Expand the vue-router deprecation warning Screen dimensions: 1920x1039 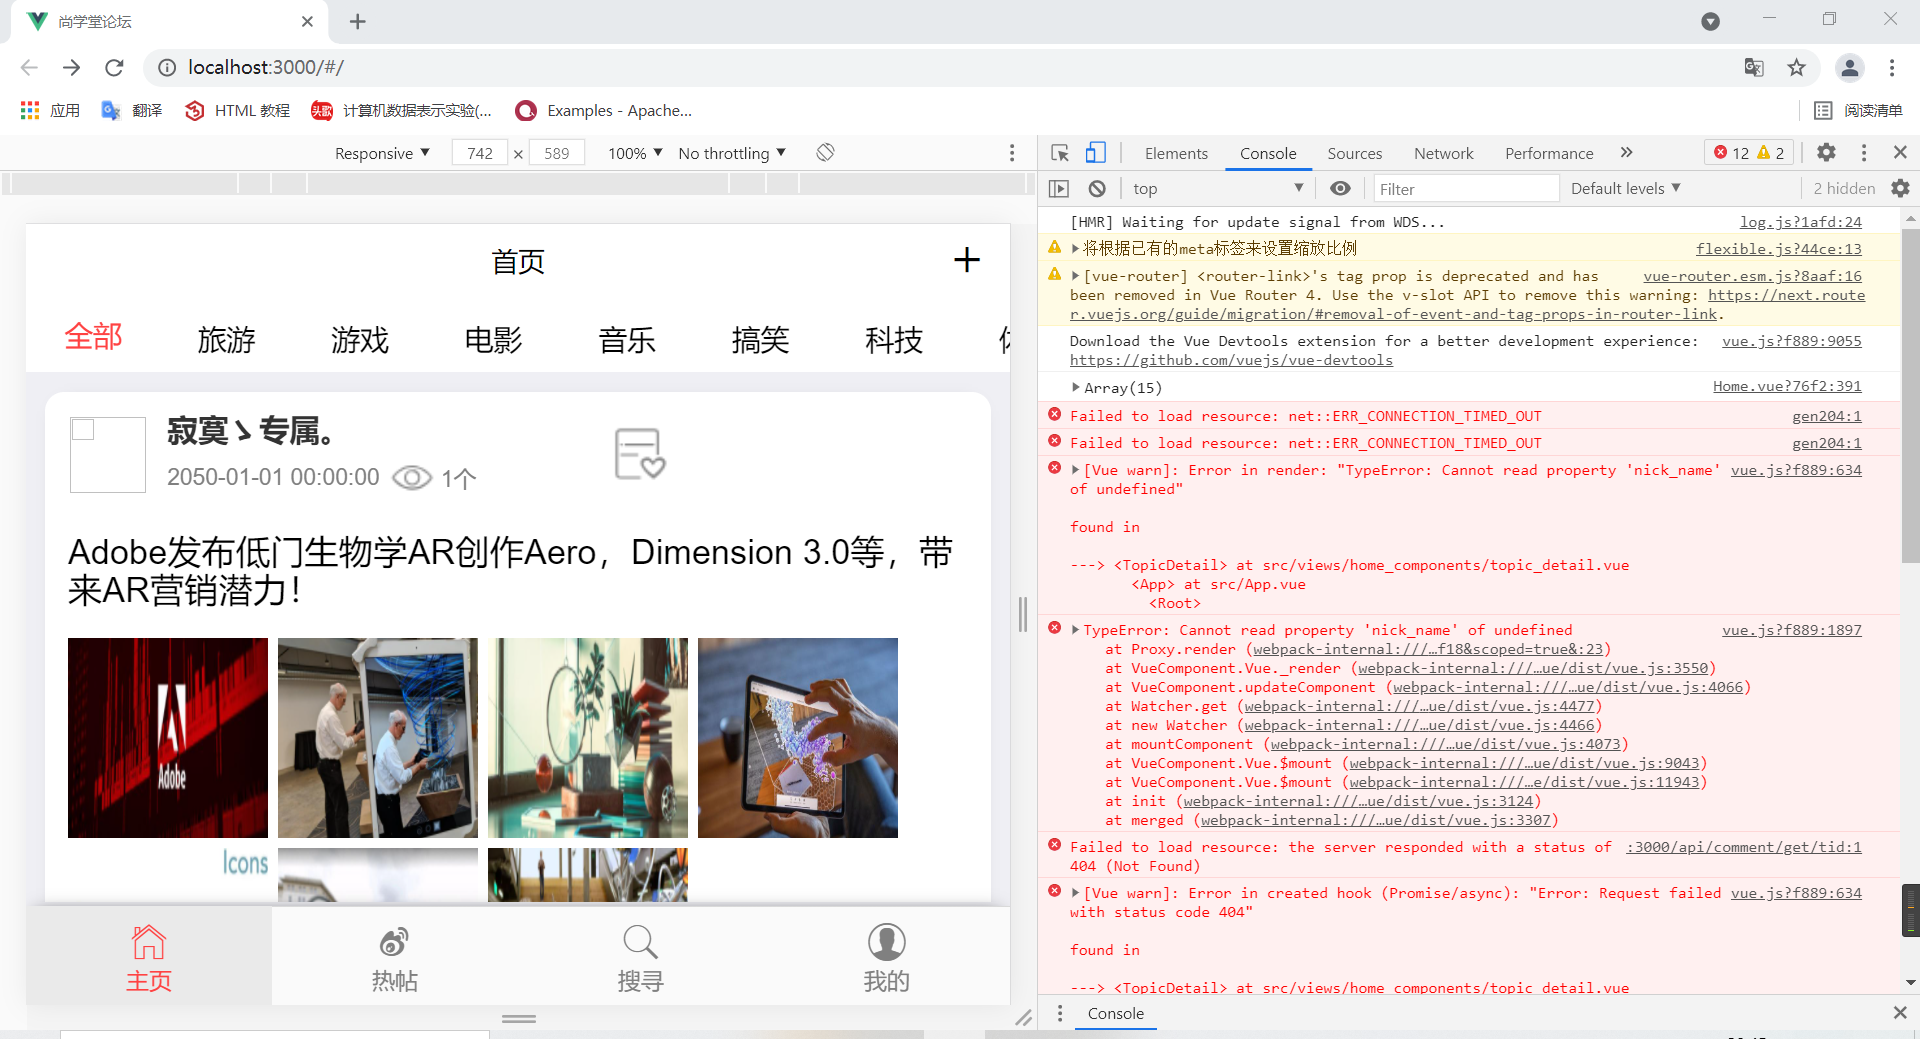[1076, 276]
